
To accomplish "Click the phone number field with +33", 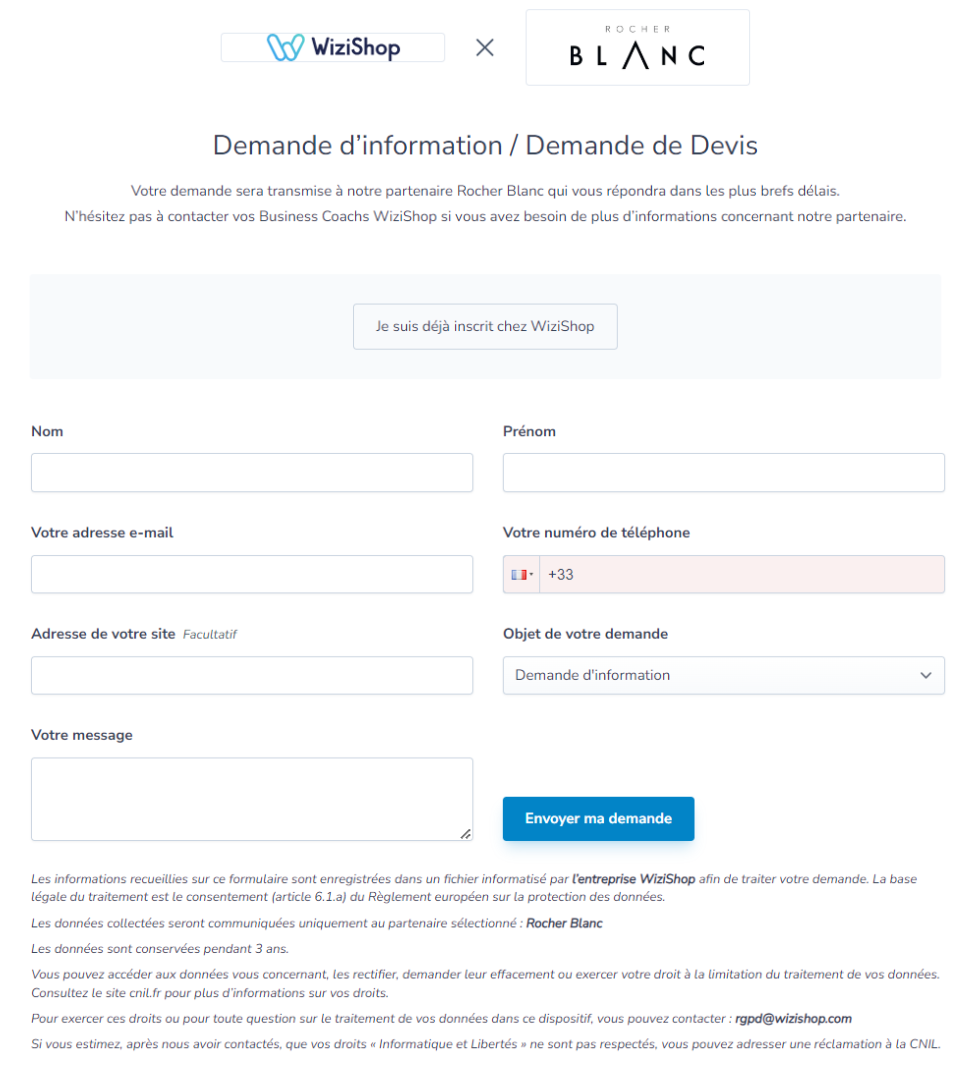I will pyautogui.click(x=742, y=574).
